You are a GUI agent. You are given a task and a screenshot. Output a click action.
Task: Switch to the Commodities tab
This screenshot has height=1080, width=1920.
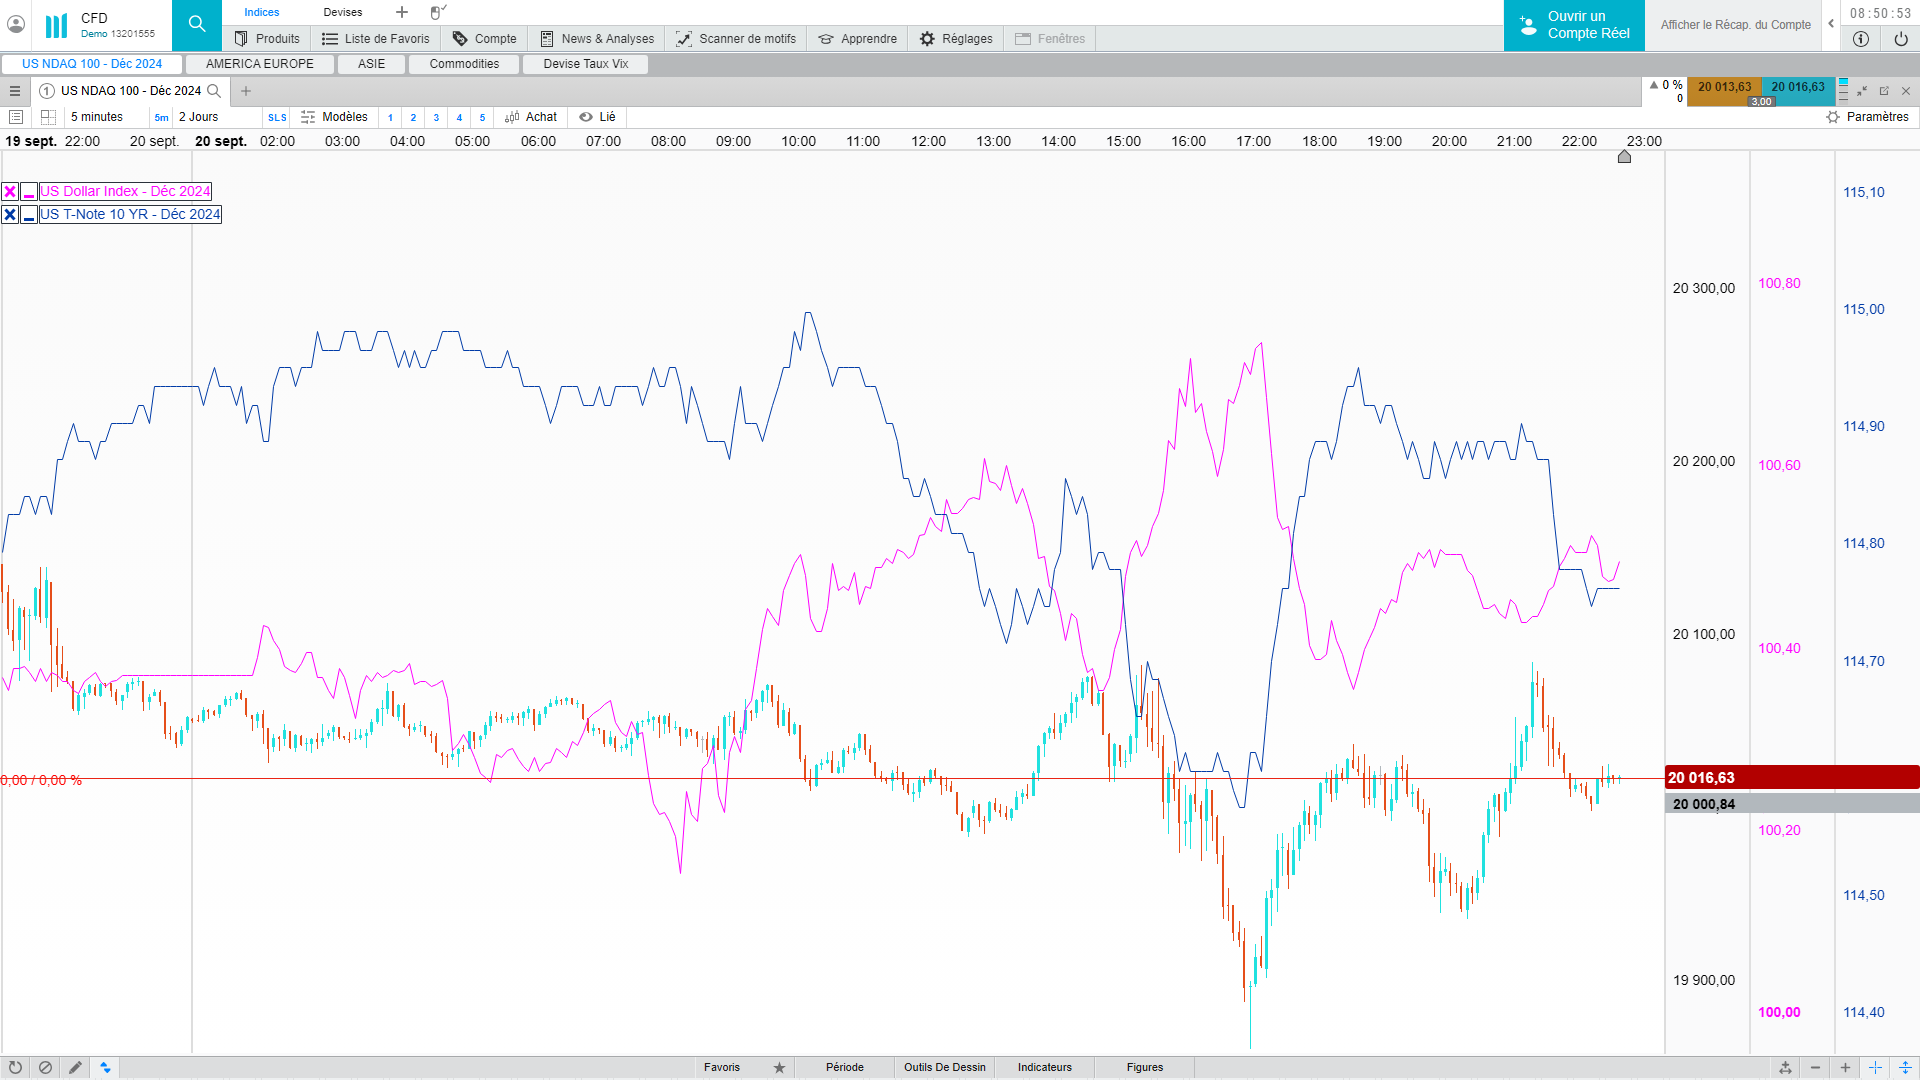pos(464,64)
